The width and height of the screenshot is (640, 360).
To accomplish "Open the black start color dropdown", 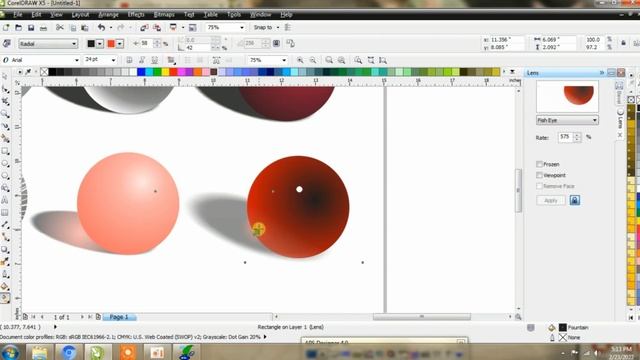I will [100, 44].
